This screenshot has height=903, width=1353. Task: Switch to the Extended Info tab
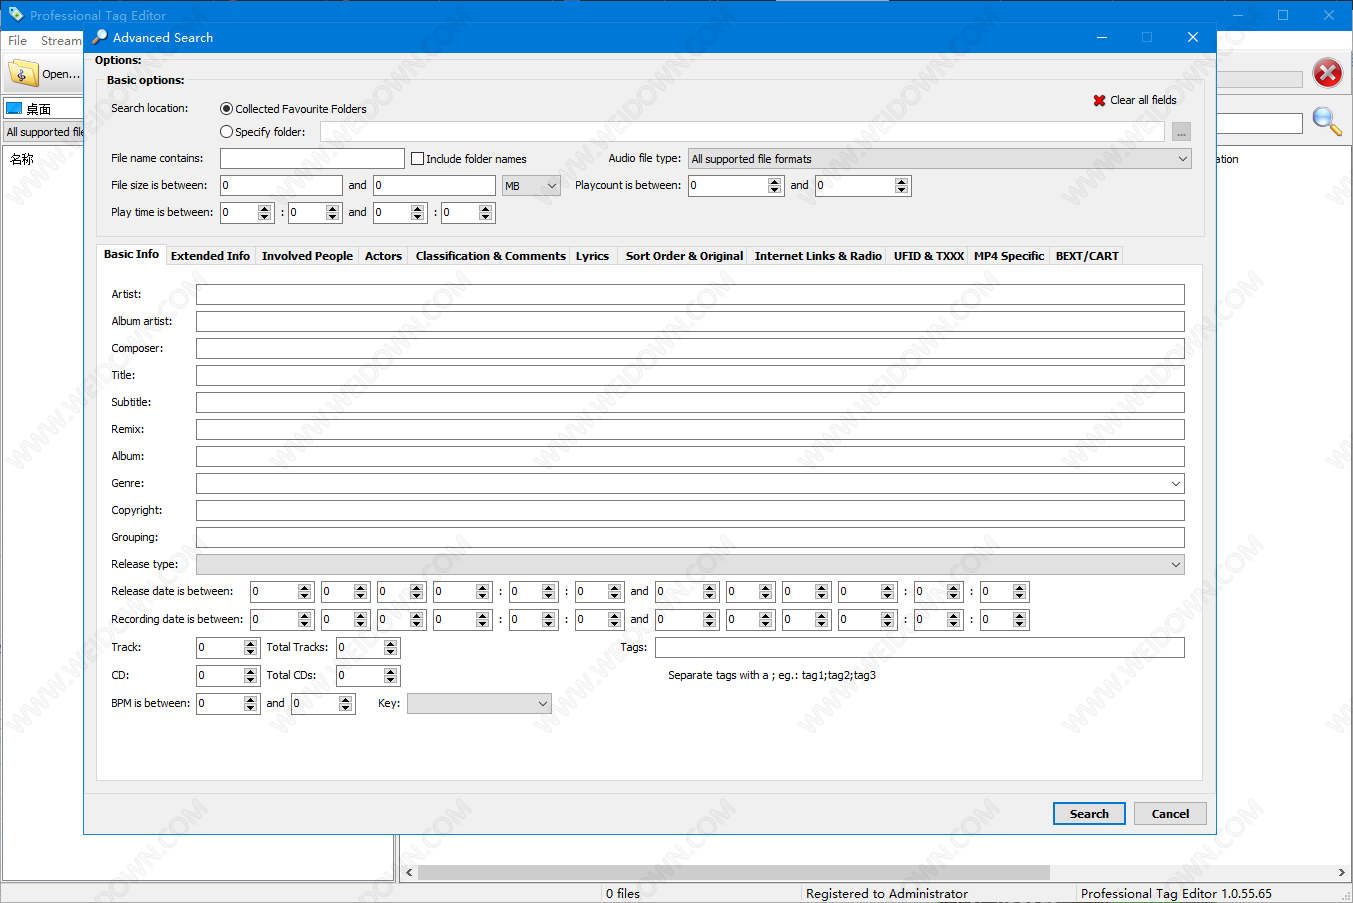point(210,256)
